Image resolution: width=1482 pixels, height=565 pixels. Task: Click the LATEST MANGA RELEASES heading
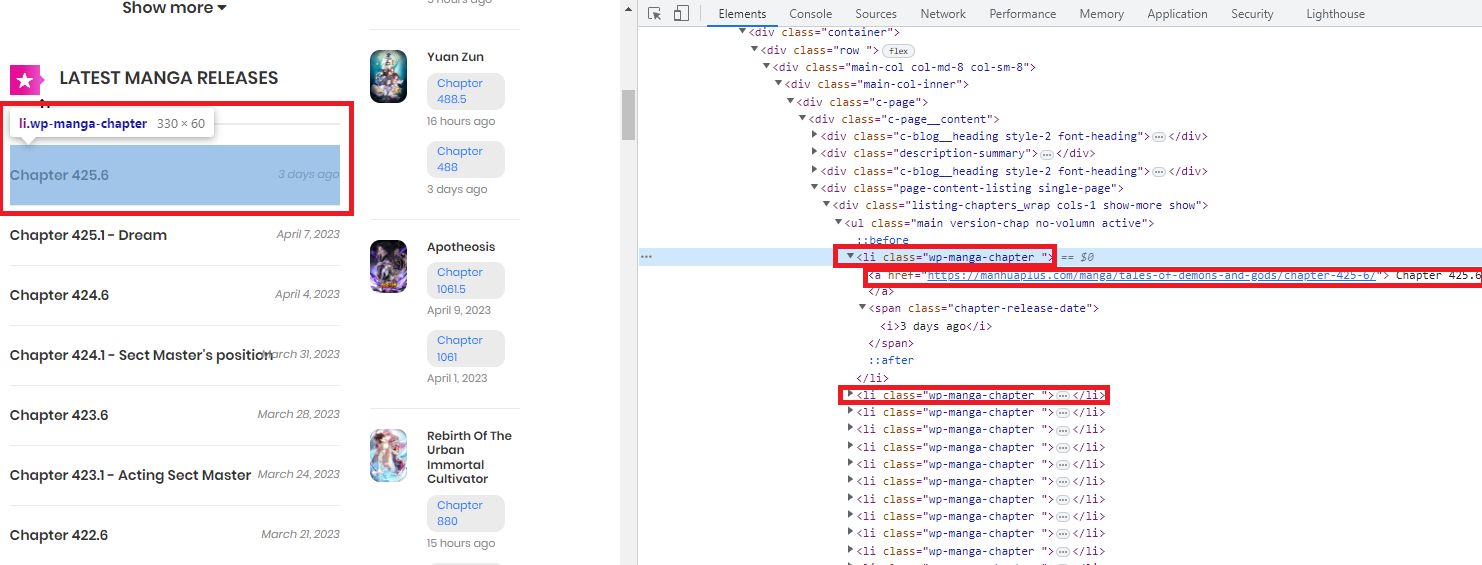[x=169, y=78]
